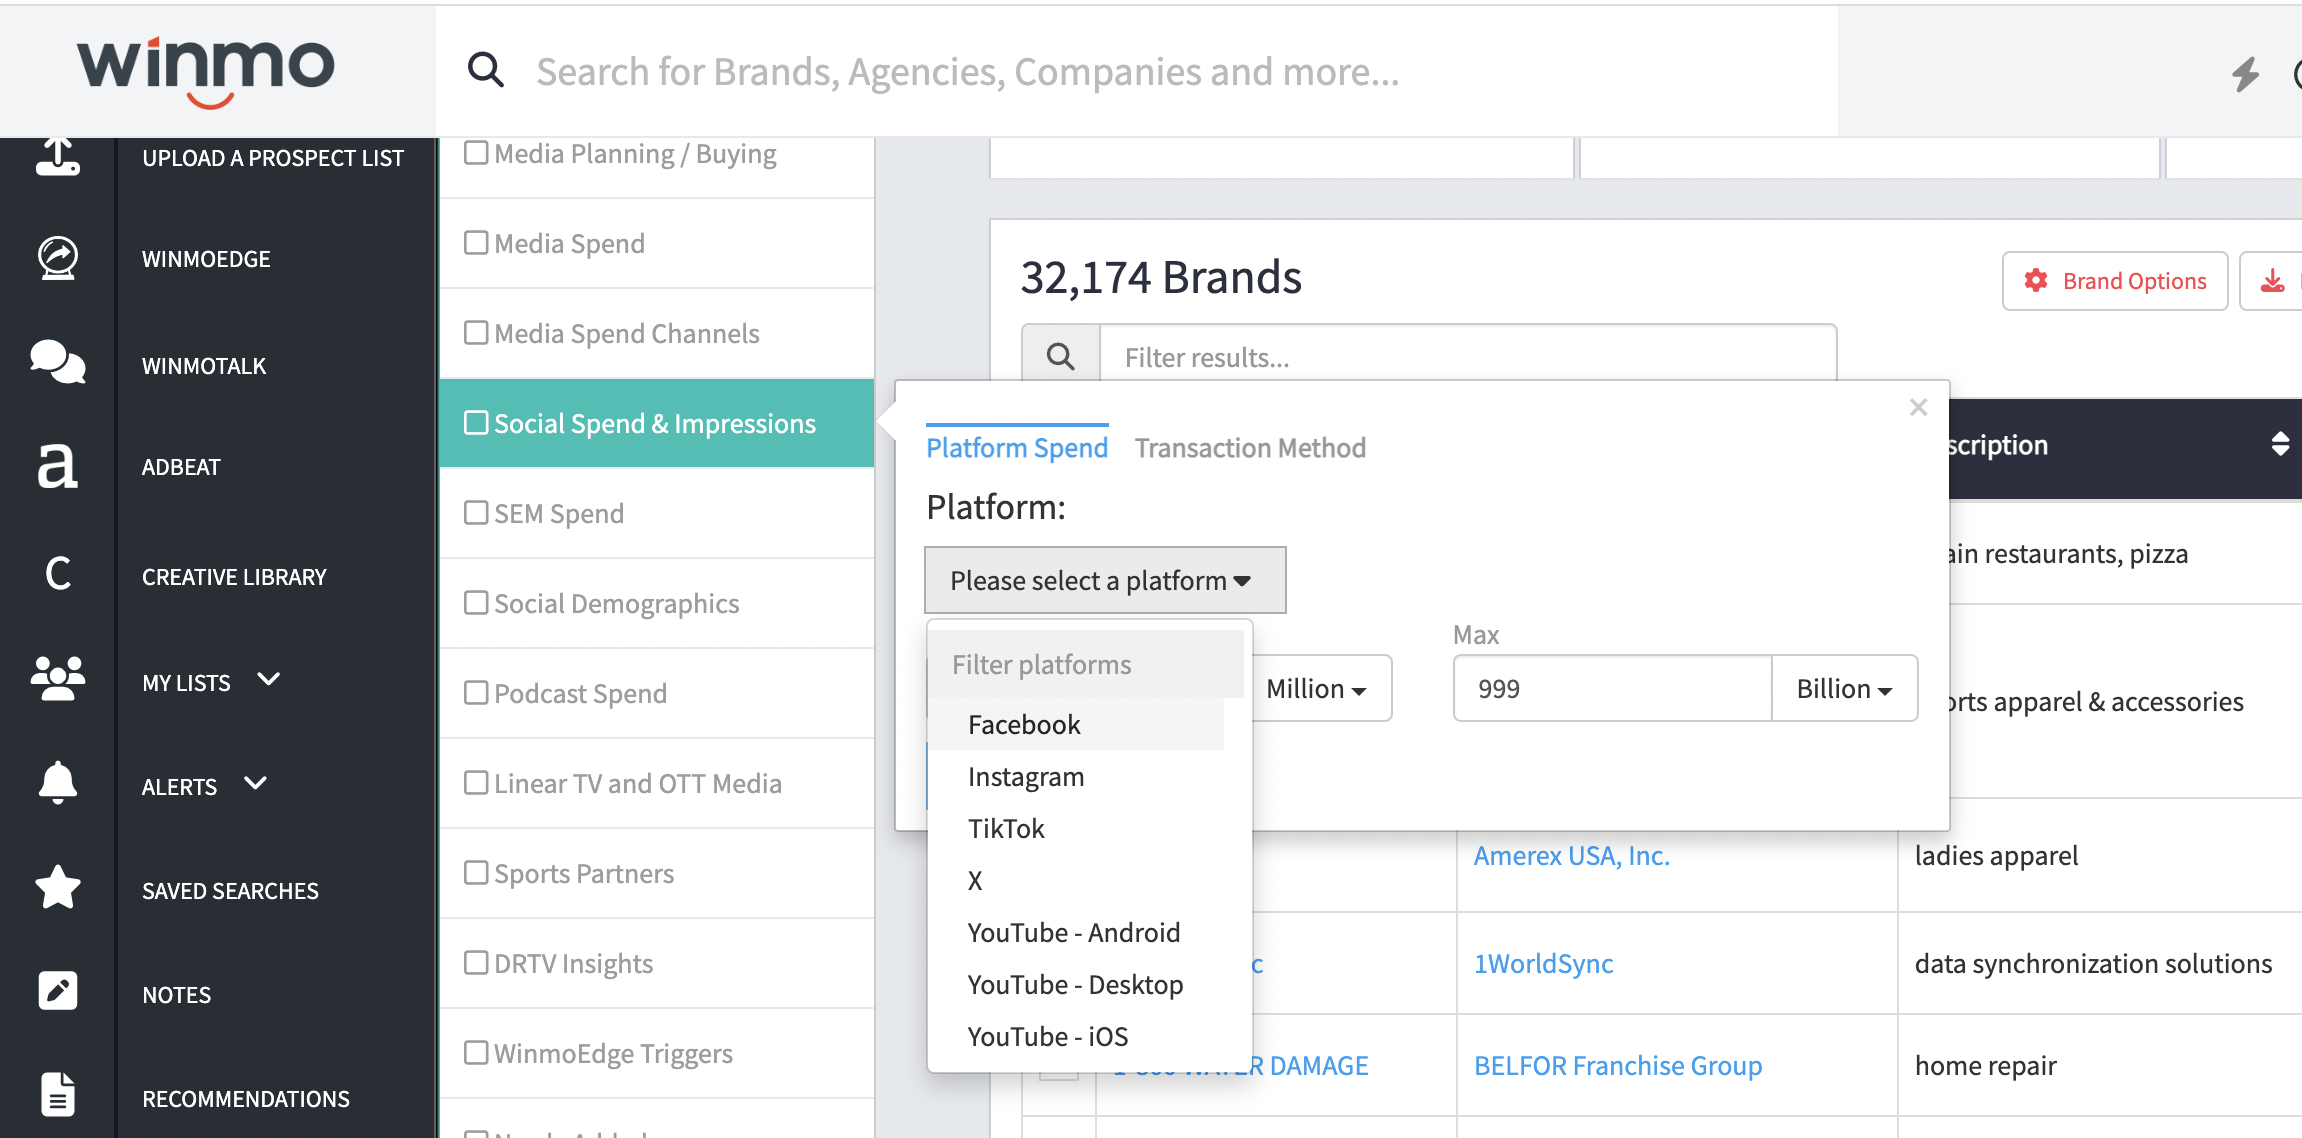Click the WinmoEdge gauge icon in the sidebar
The height and width of the screenshot is (1138, 2302).
coord(58,258)
